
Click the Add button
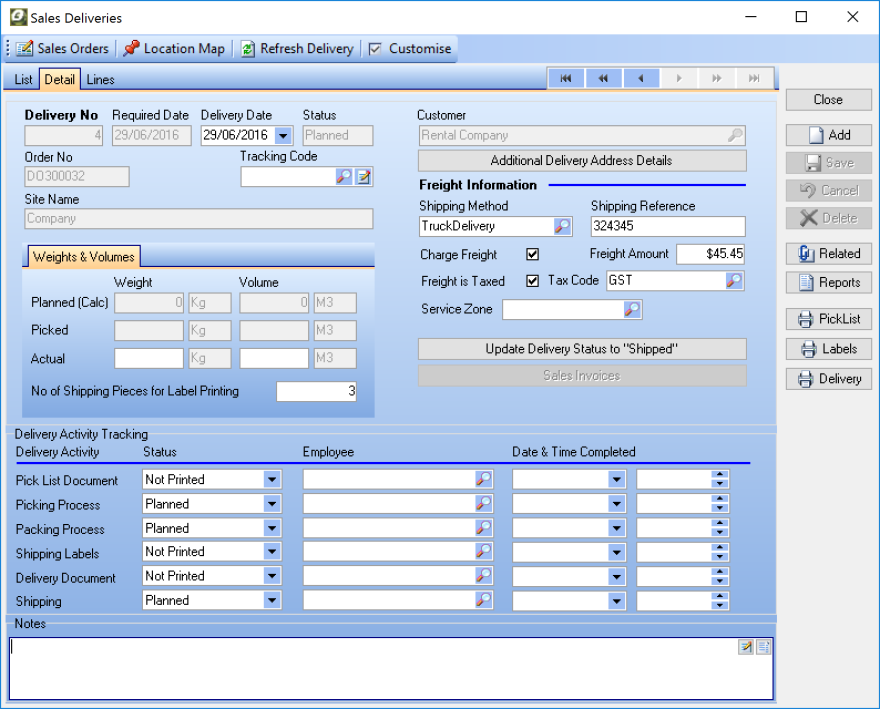828,135
